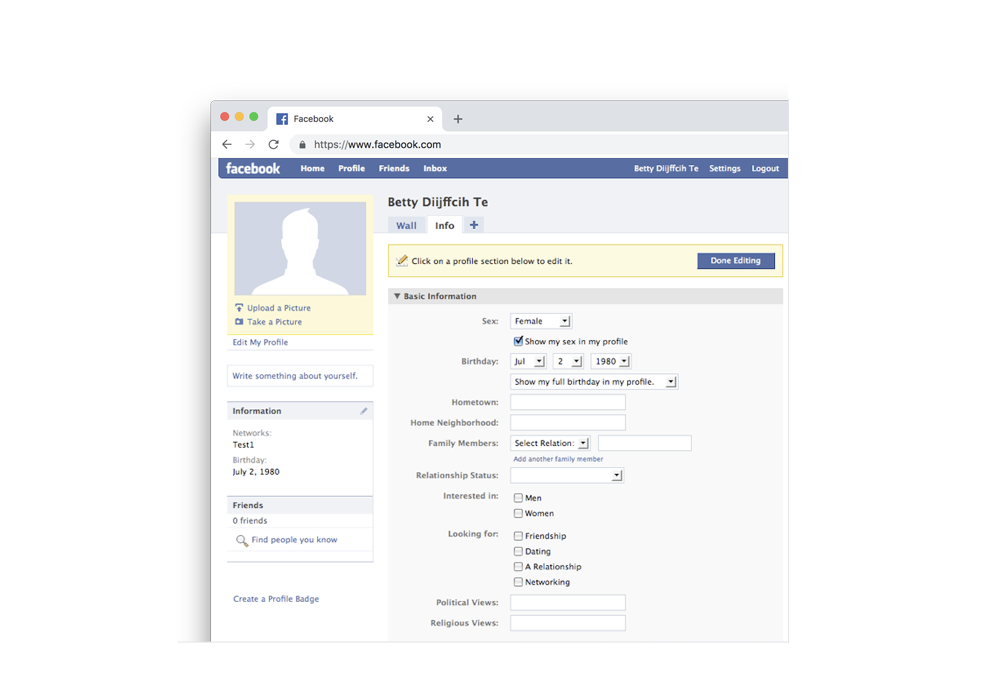Click the pencil icon in Information header
Viewport: 1000px width, 700px height.
click(364, 411)
